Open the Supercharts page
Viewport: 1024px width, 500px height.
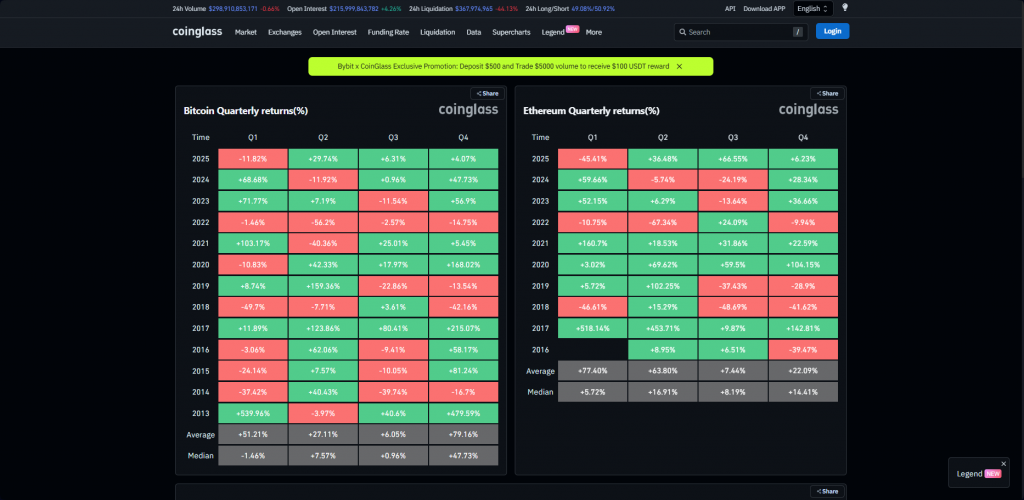point(511,32)
